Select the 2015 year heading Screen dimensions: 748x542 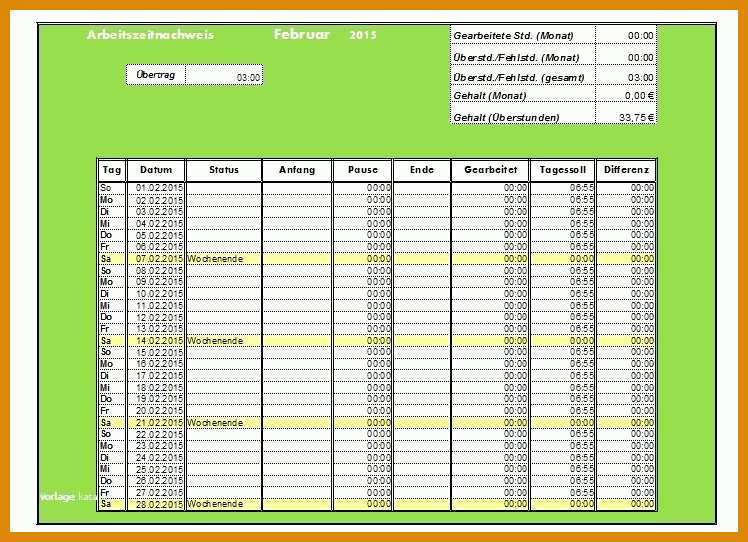coord(363,35)
